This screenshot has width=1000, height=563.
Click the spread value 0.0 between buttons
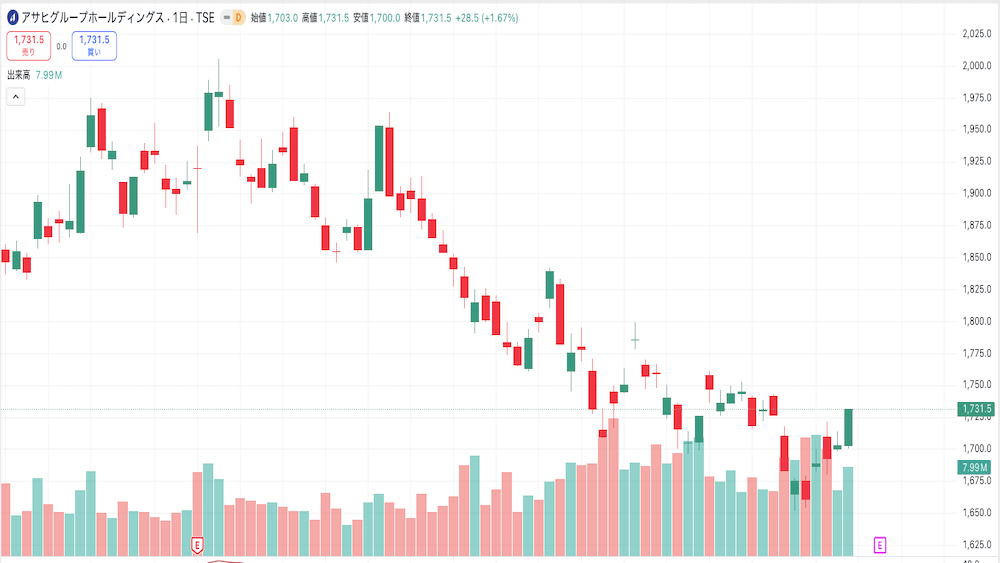(61, 46)
